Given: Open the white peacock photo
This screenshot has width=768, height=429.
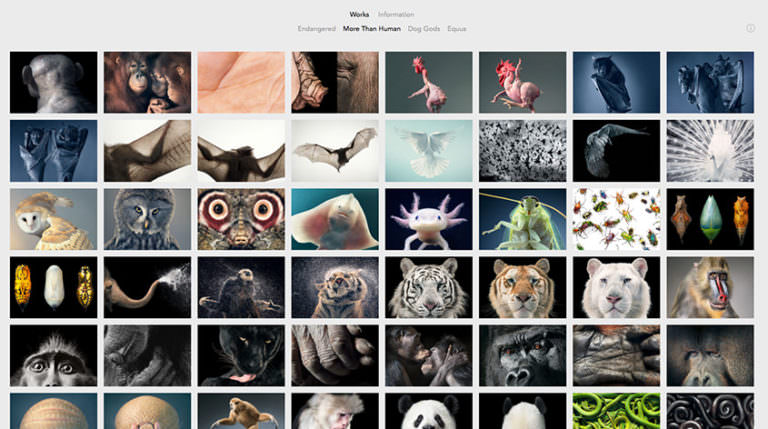Looking at the screenshot, I should coord(710,151).
